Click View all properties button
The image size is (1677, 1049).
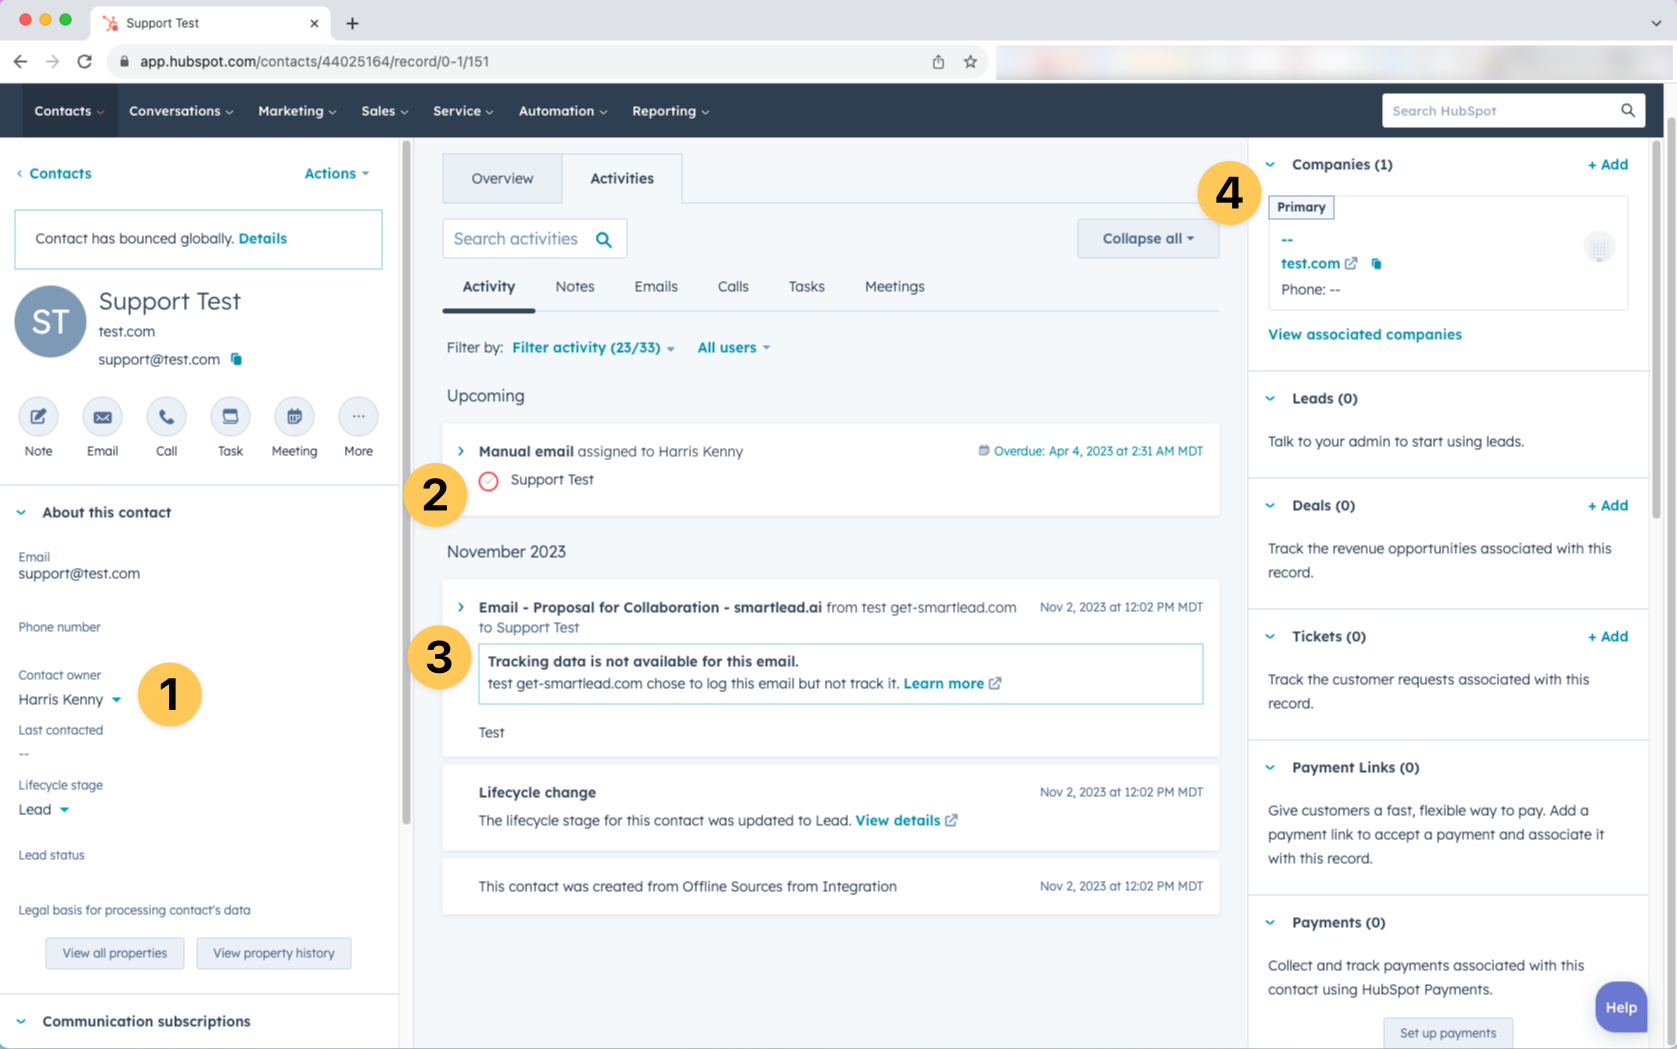coord(115,953)
